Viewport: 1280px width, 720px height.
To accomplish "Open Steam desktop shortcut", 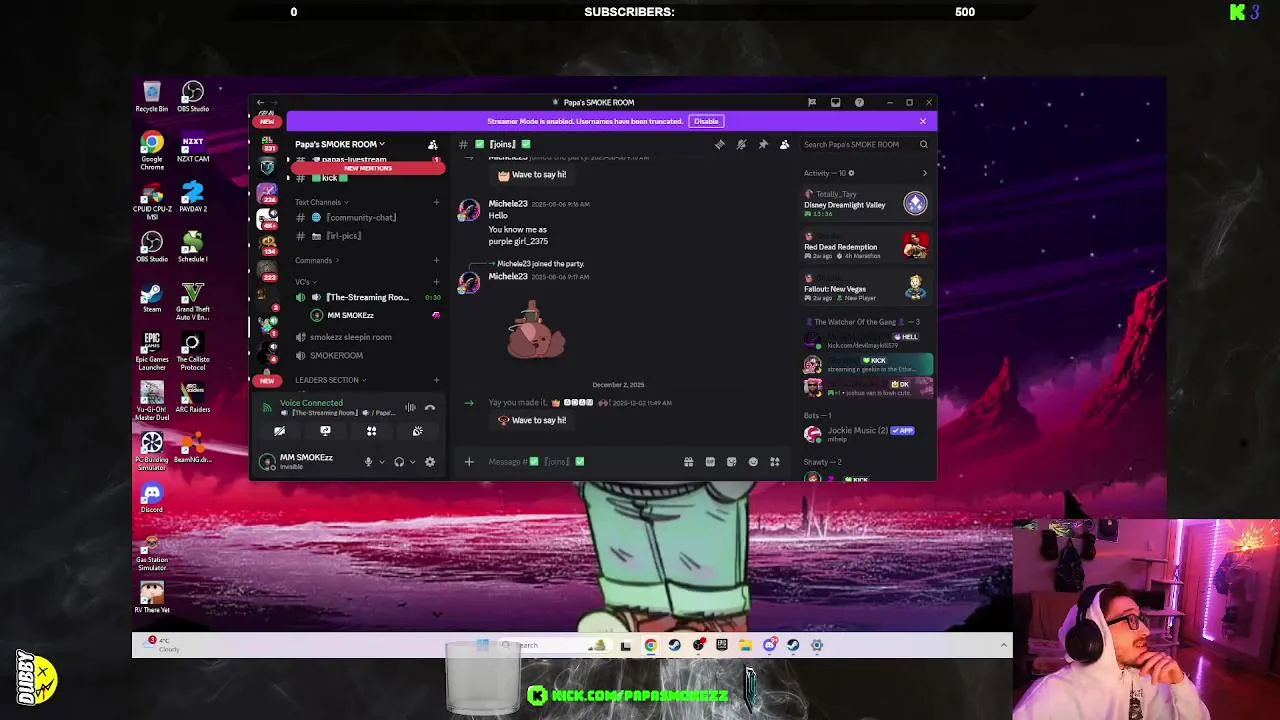I will pyautogui.click(x=152, y=297).
